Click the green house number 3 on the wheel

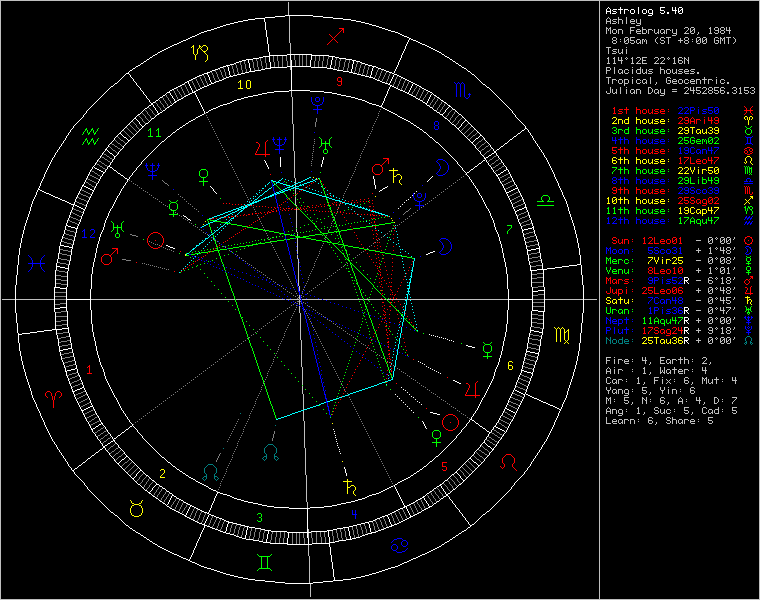260,518
